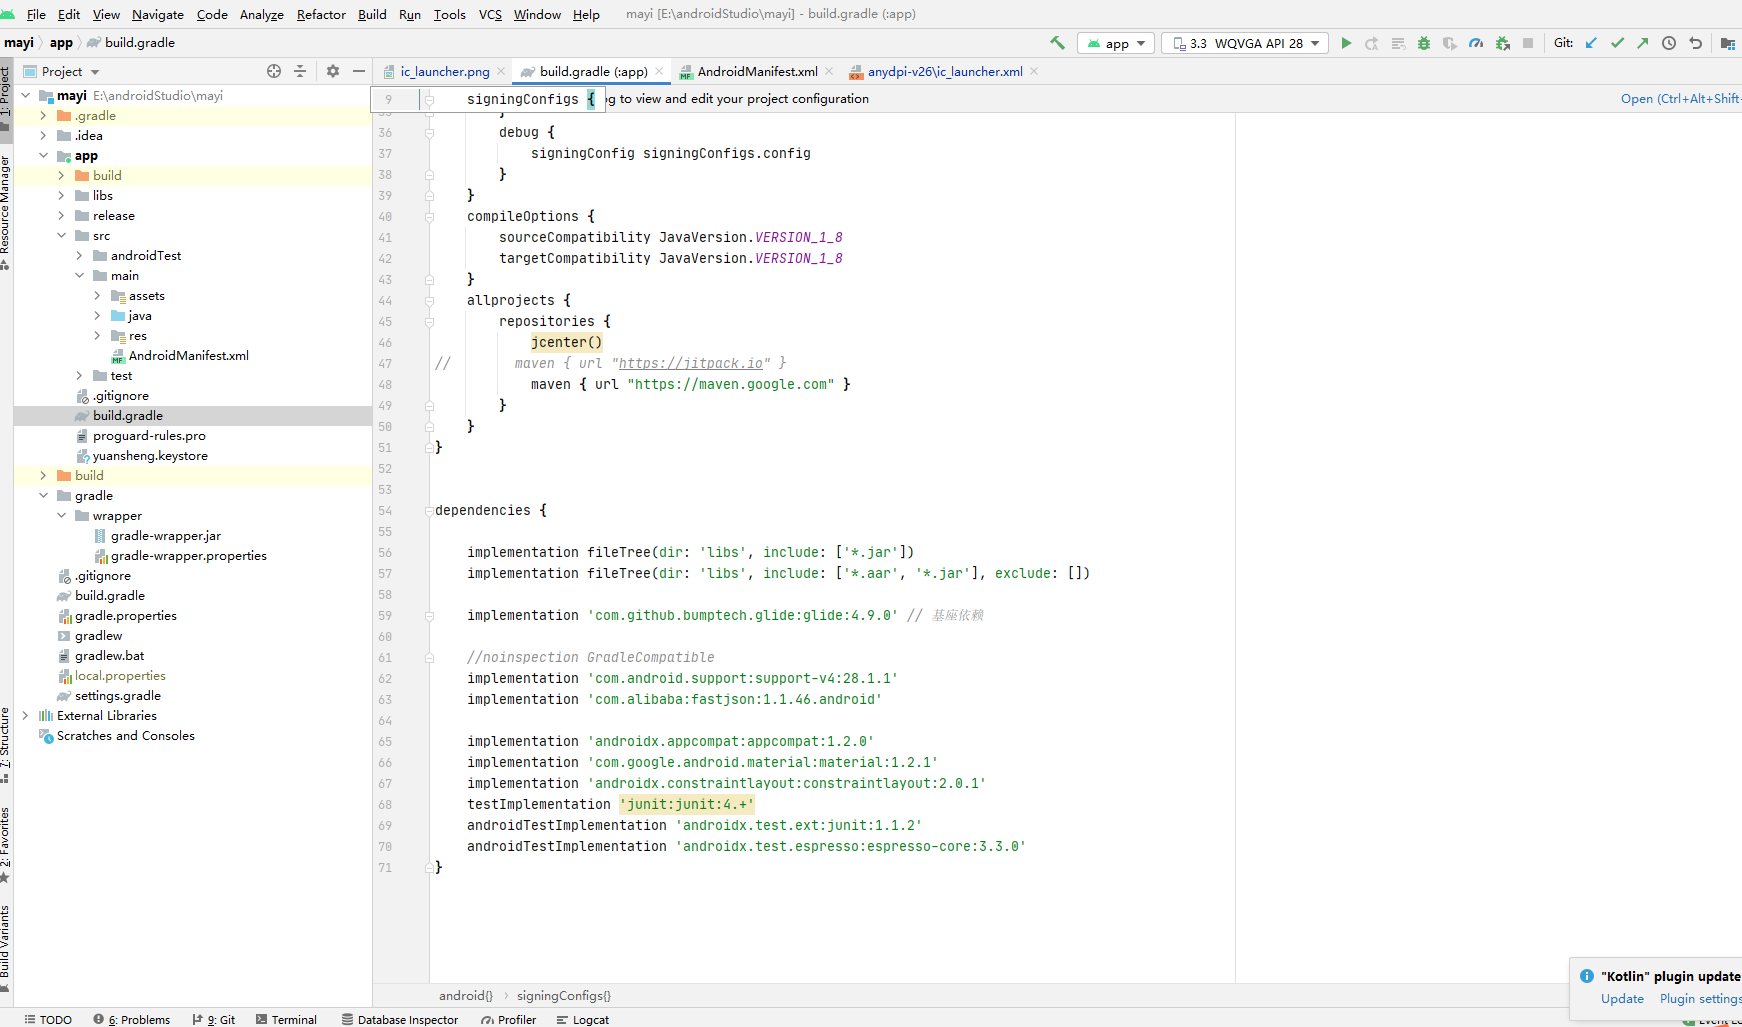Close the ic_launcher.png tab

[x=502, y=71]
